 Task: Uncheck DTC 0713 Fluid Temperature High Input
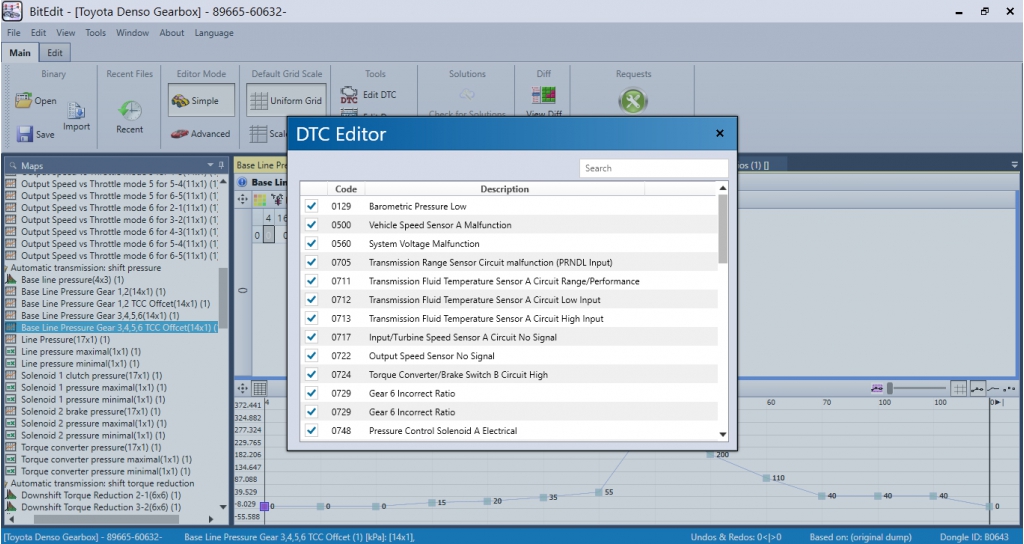(312, 319)
